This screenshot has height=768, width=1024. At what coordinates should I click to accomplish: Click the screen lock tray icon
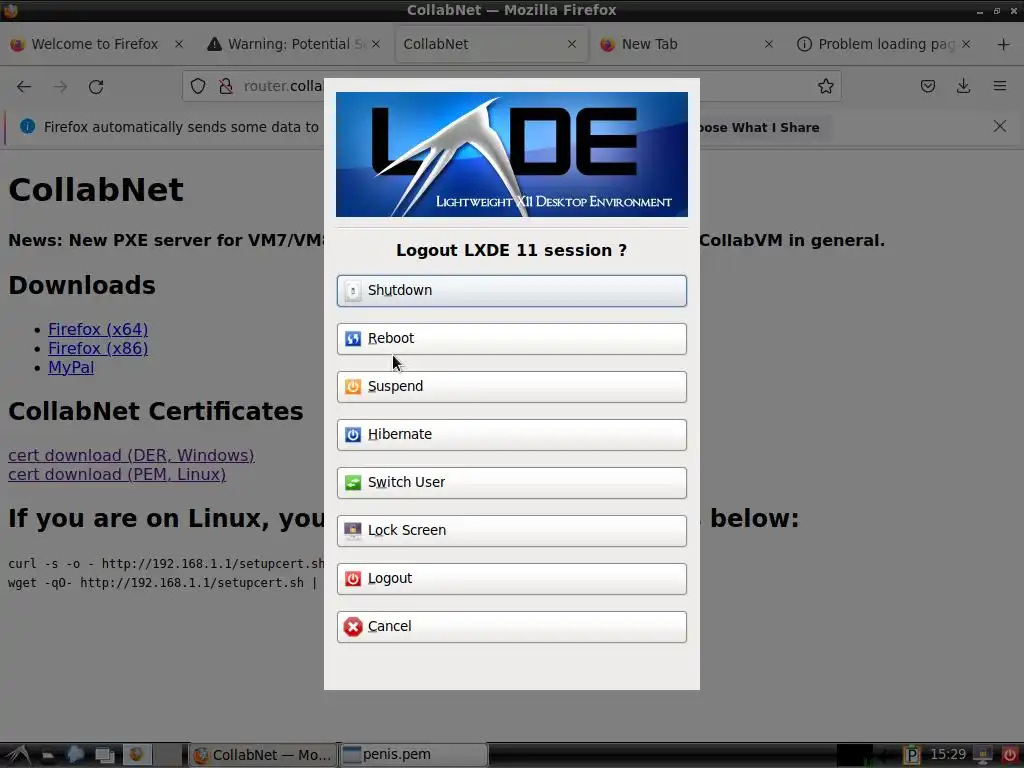tap(983, 756)
